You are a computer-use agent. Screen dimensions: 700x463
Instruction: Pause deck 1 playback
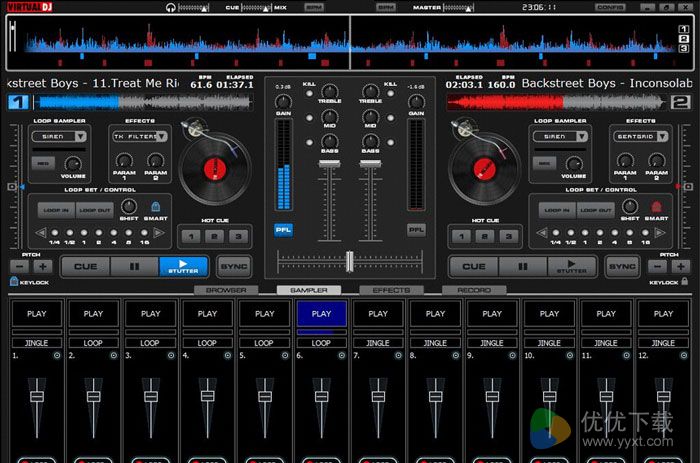pyautogui.click(x=134, y=267)
